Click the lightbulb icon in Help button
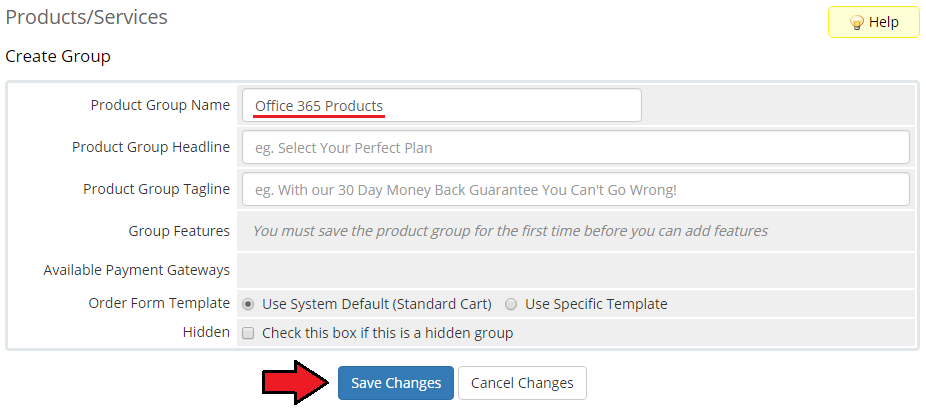The image size is (926, 412). (856, 22)
